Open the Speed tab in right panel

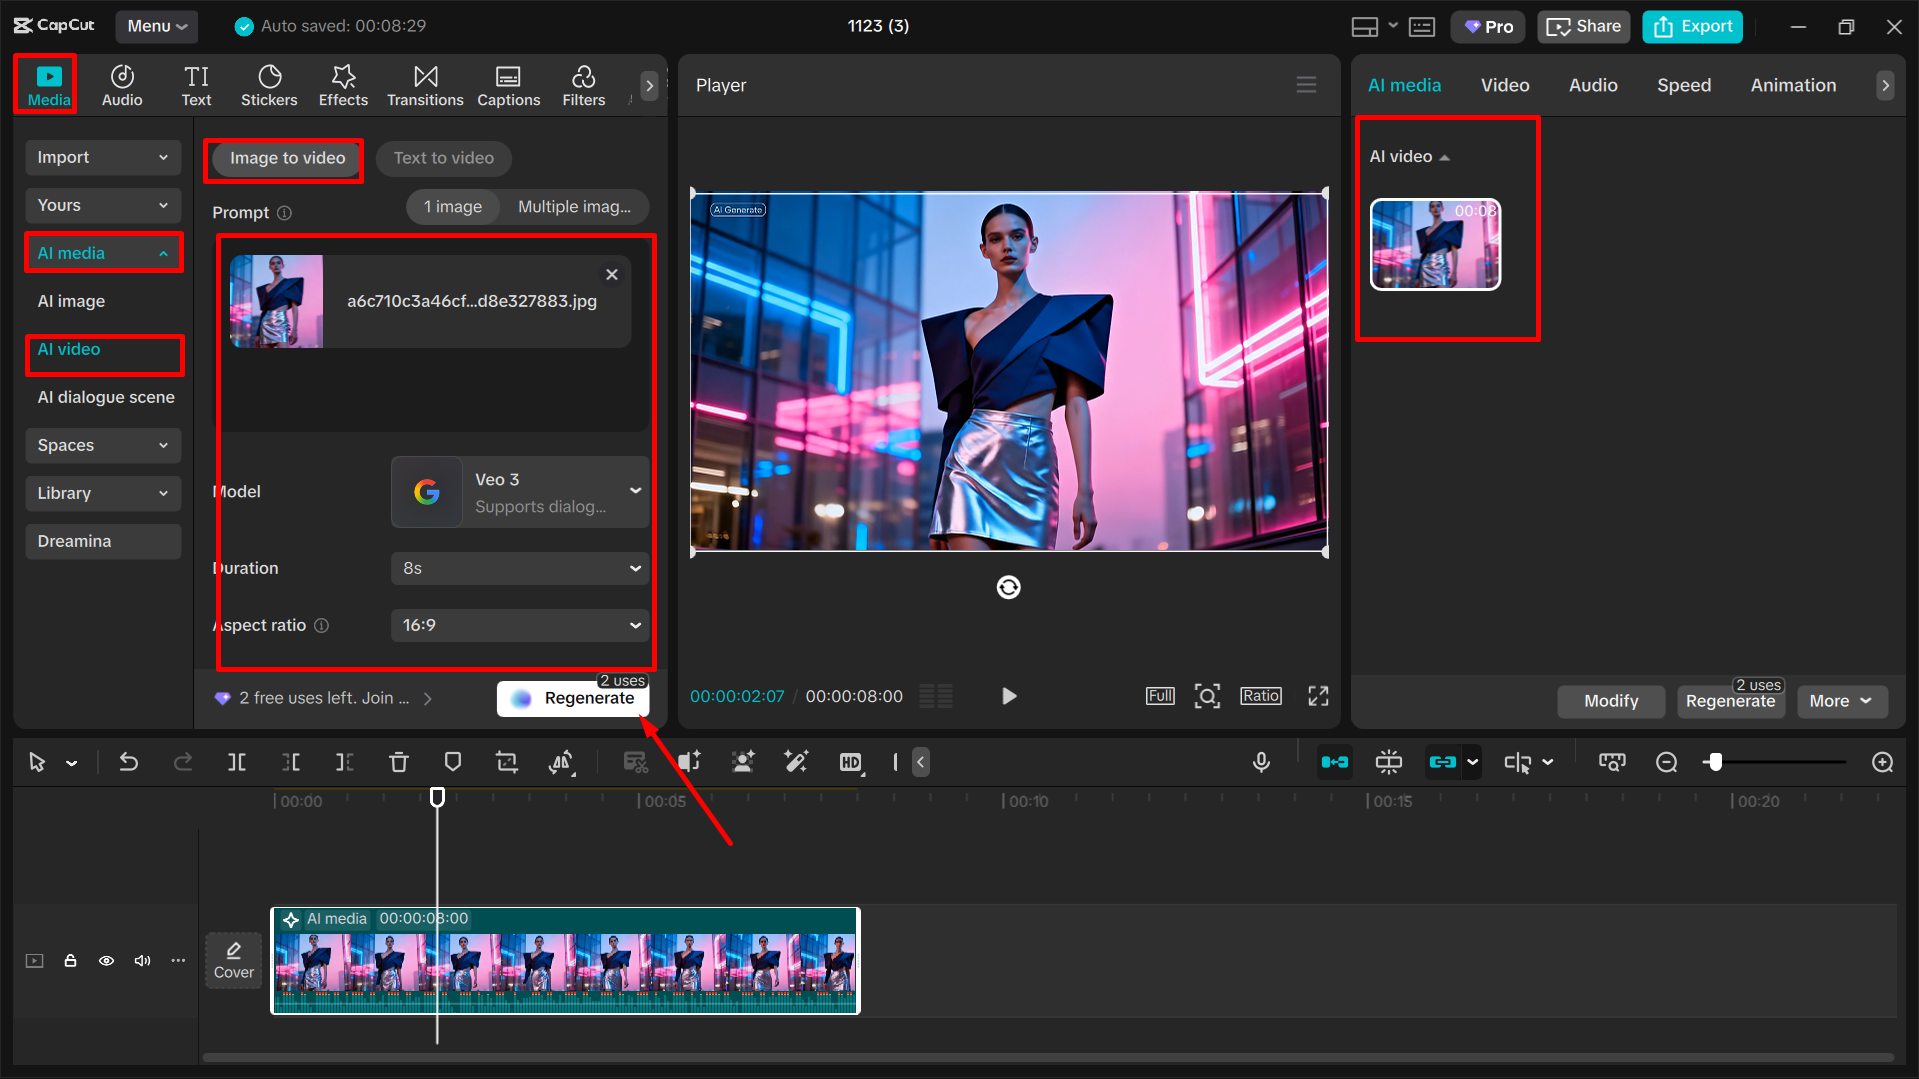1683,85
